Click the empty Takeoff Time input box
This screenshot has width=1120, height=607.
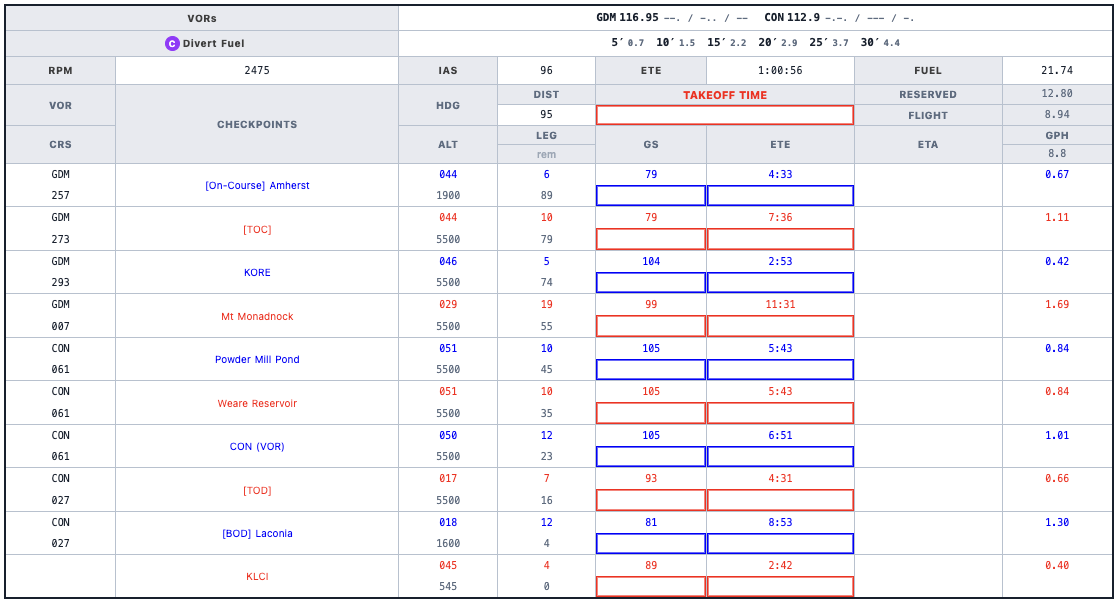pos(724,115)
